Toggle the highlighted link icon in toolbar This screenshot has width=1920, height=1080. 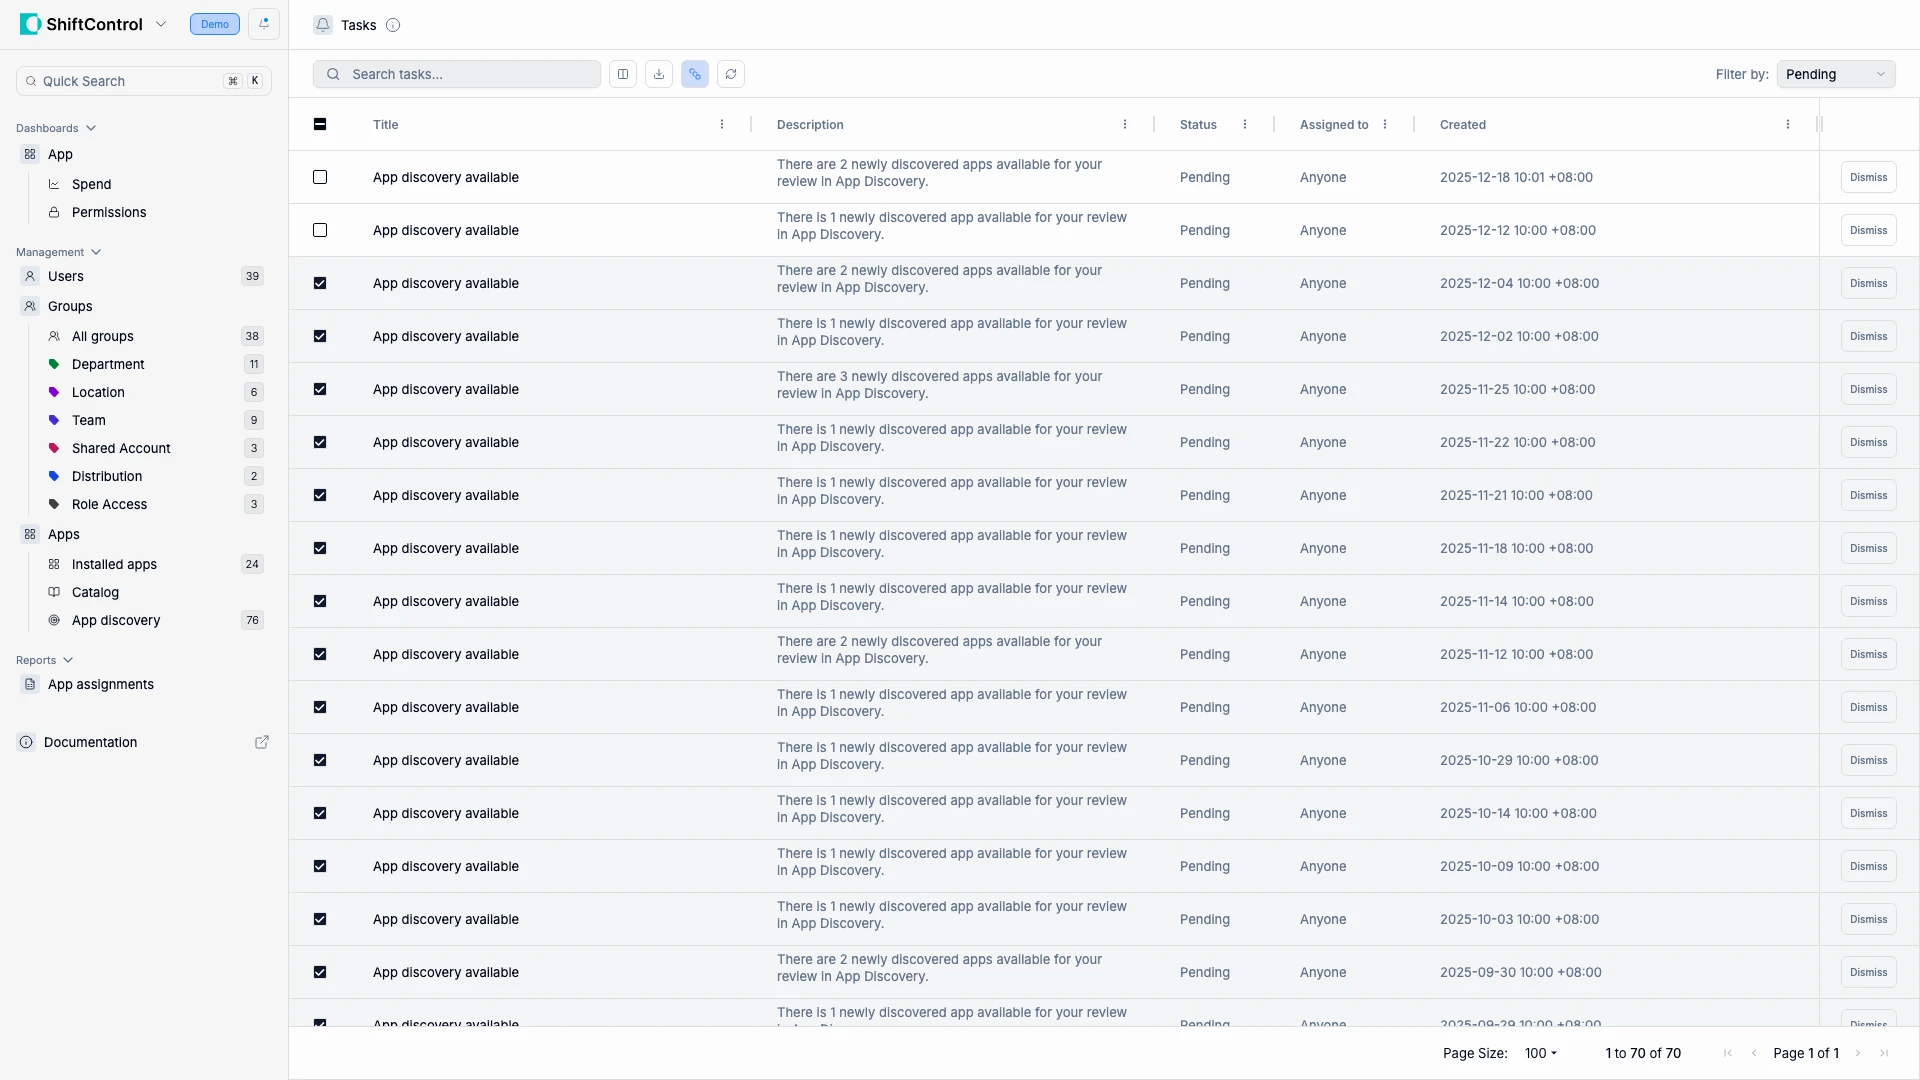coord(695,74)
